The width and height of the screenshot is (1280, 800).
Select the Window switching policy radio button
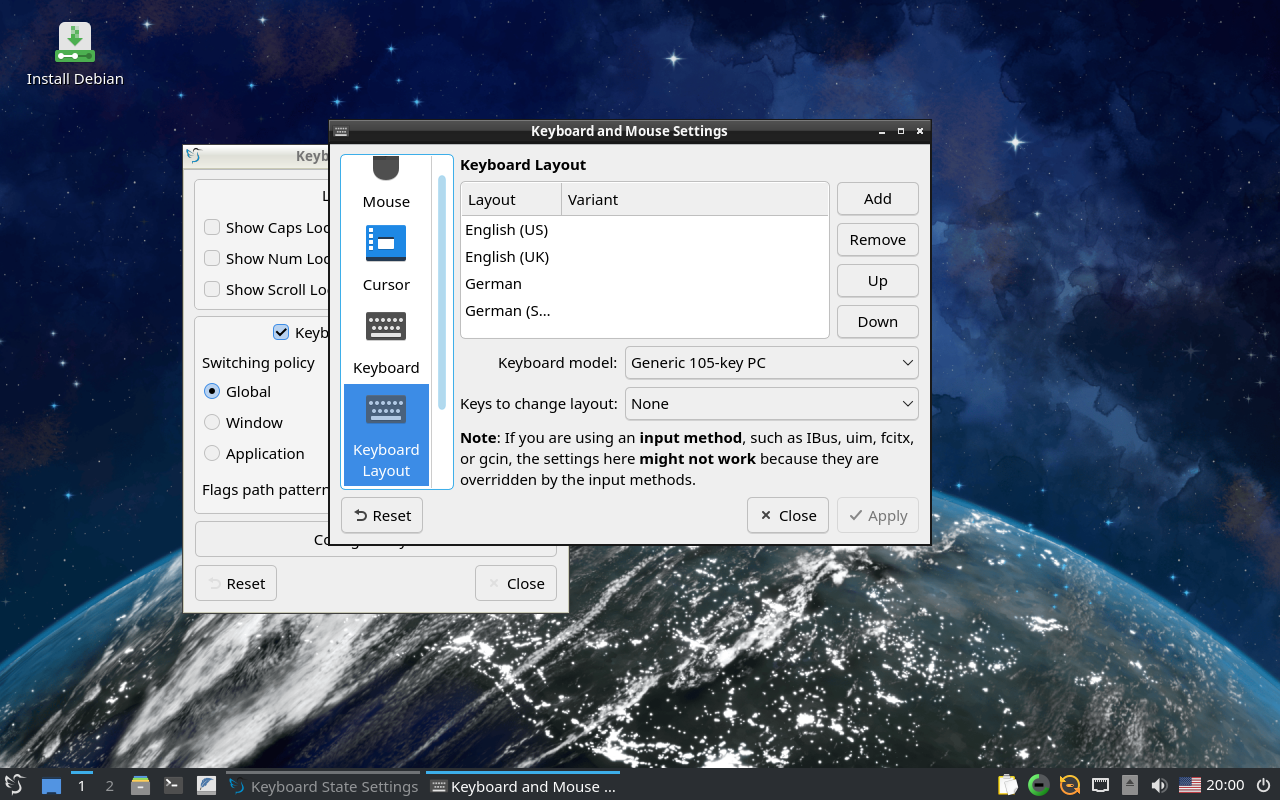pos(212,423)
